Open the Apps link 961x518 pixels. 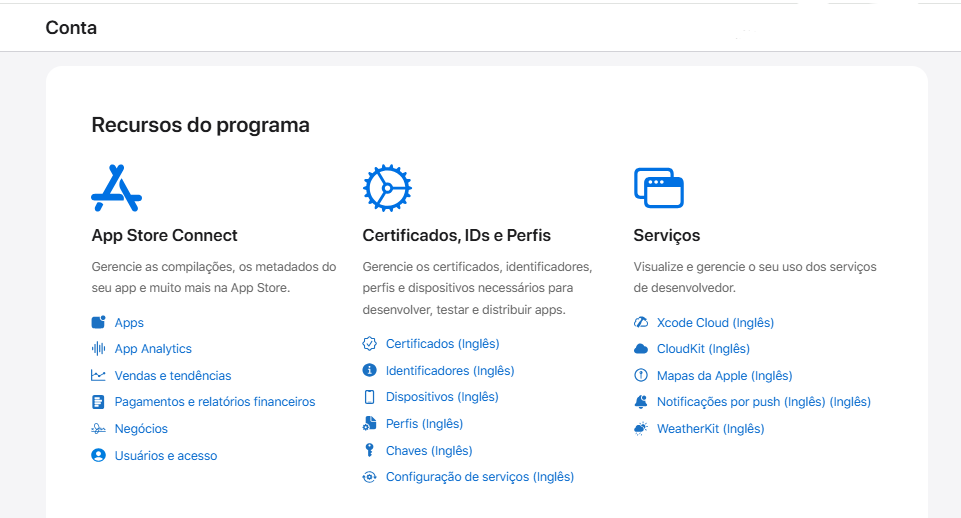[x=129, y=323]
